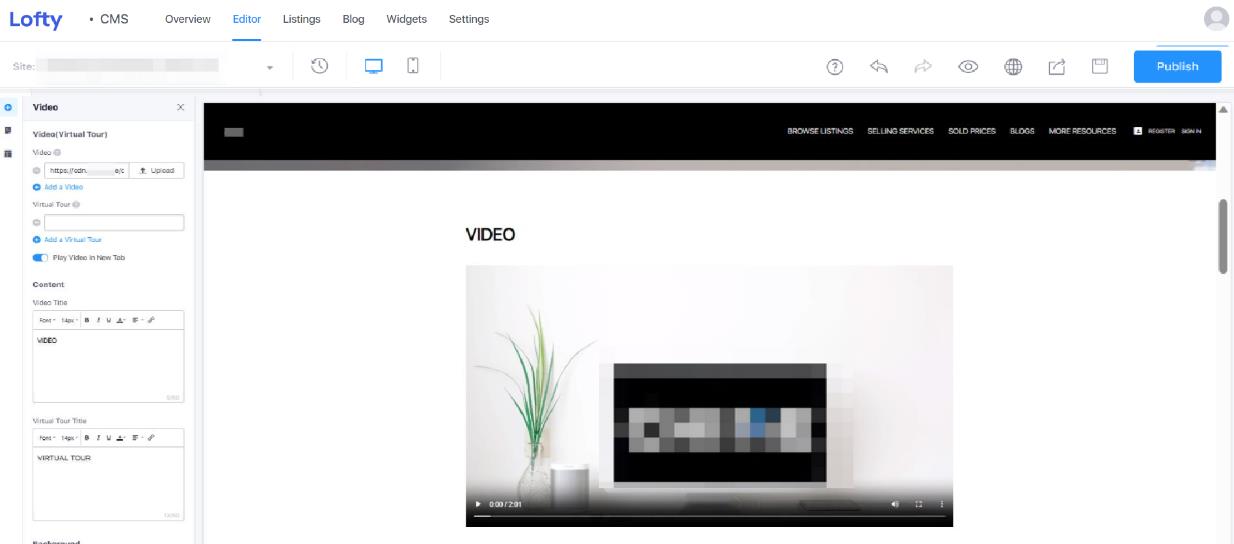The image size is (1234, 544).
Task: Open the Blog tab
Action: [353, 19]
